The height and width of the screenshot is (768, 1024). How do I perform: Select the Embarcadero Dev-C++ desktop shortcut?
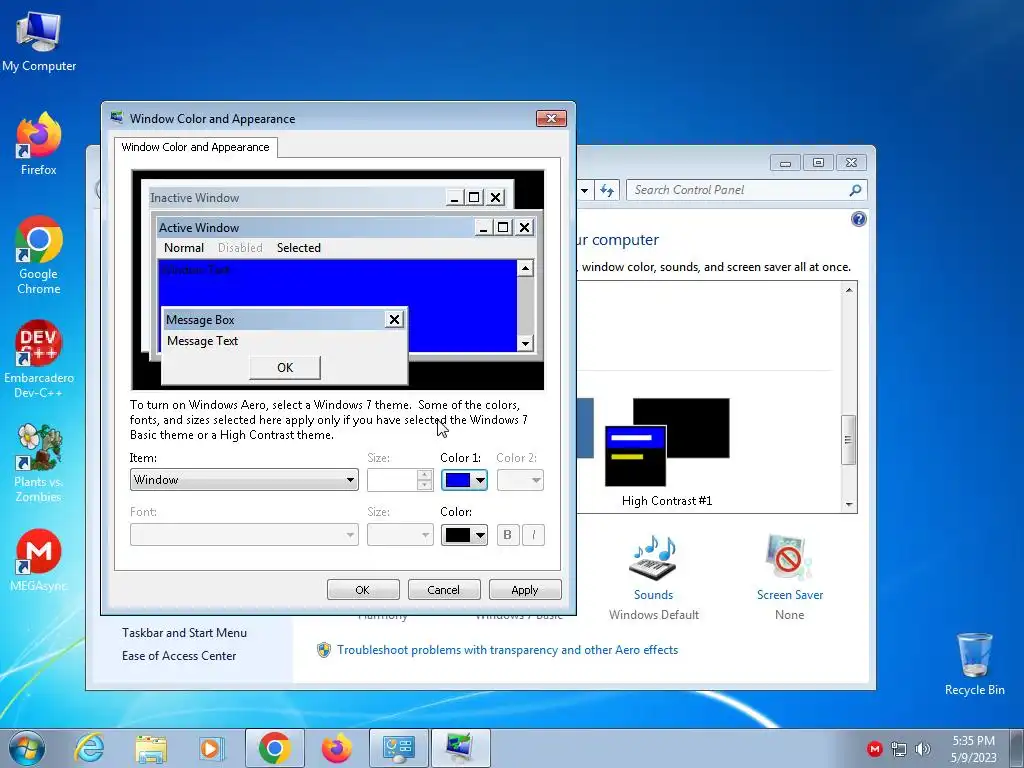pos(39,358)
